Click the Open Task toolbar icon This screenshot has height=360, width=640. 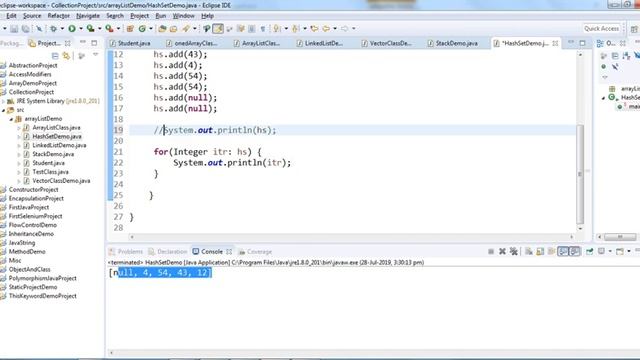click(x=173, y=29)
